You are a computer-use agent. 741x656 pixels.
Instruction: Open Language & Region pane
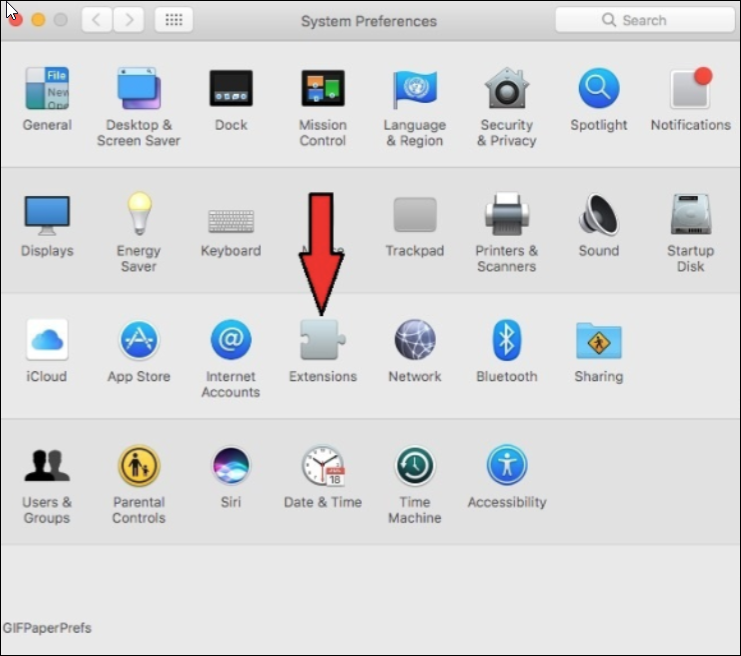[414, 88]
